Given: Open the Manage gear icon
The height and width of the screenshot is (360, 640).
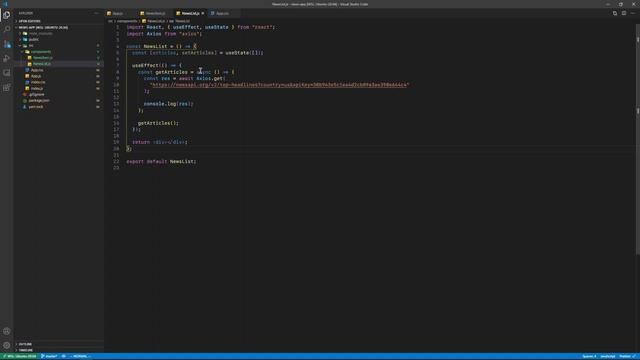Looking at the screenshot, I should (x=7, y=346).
